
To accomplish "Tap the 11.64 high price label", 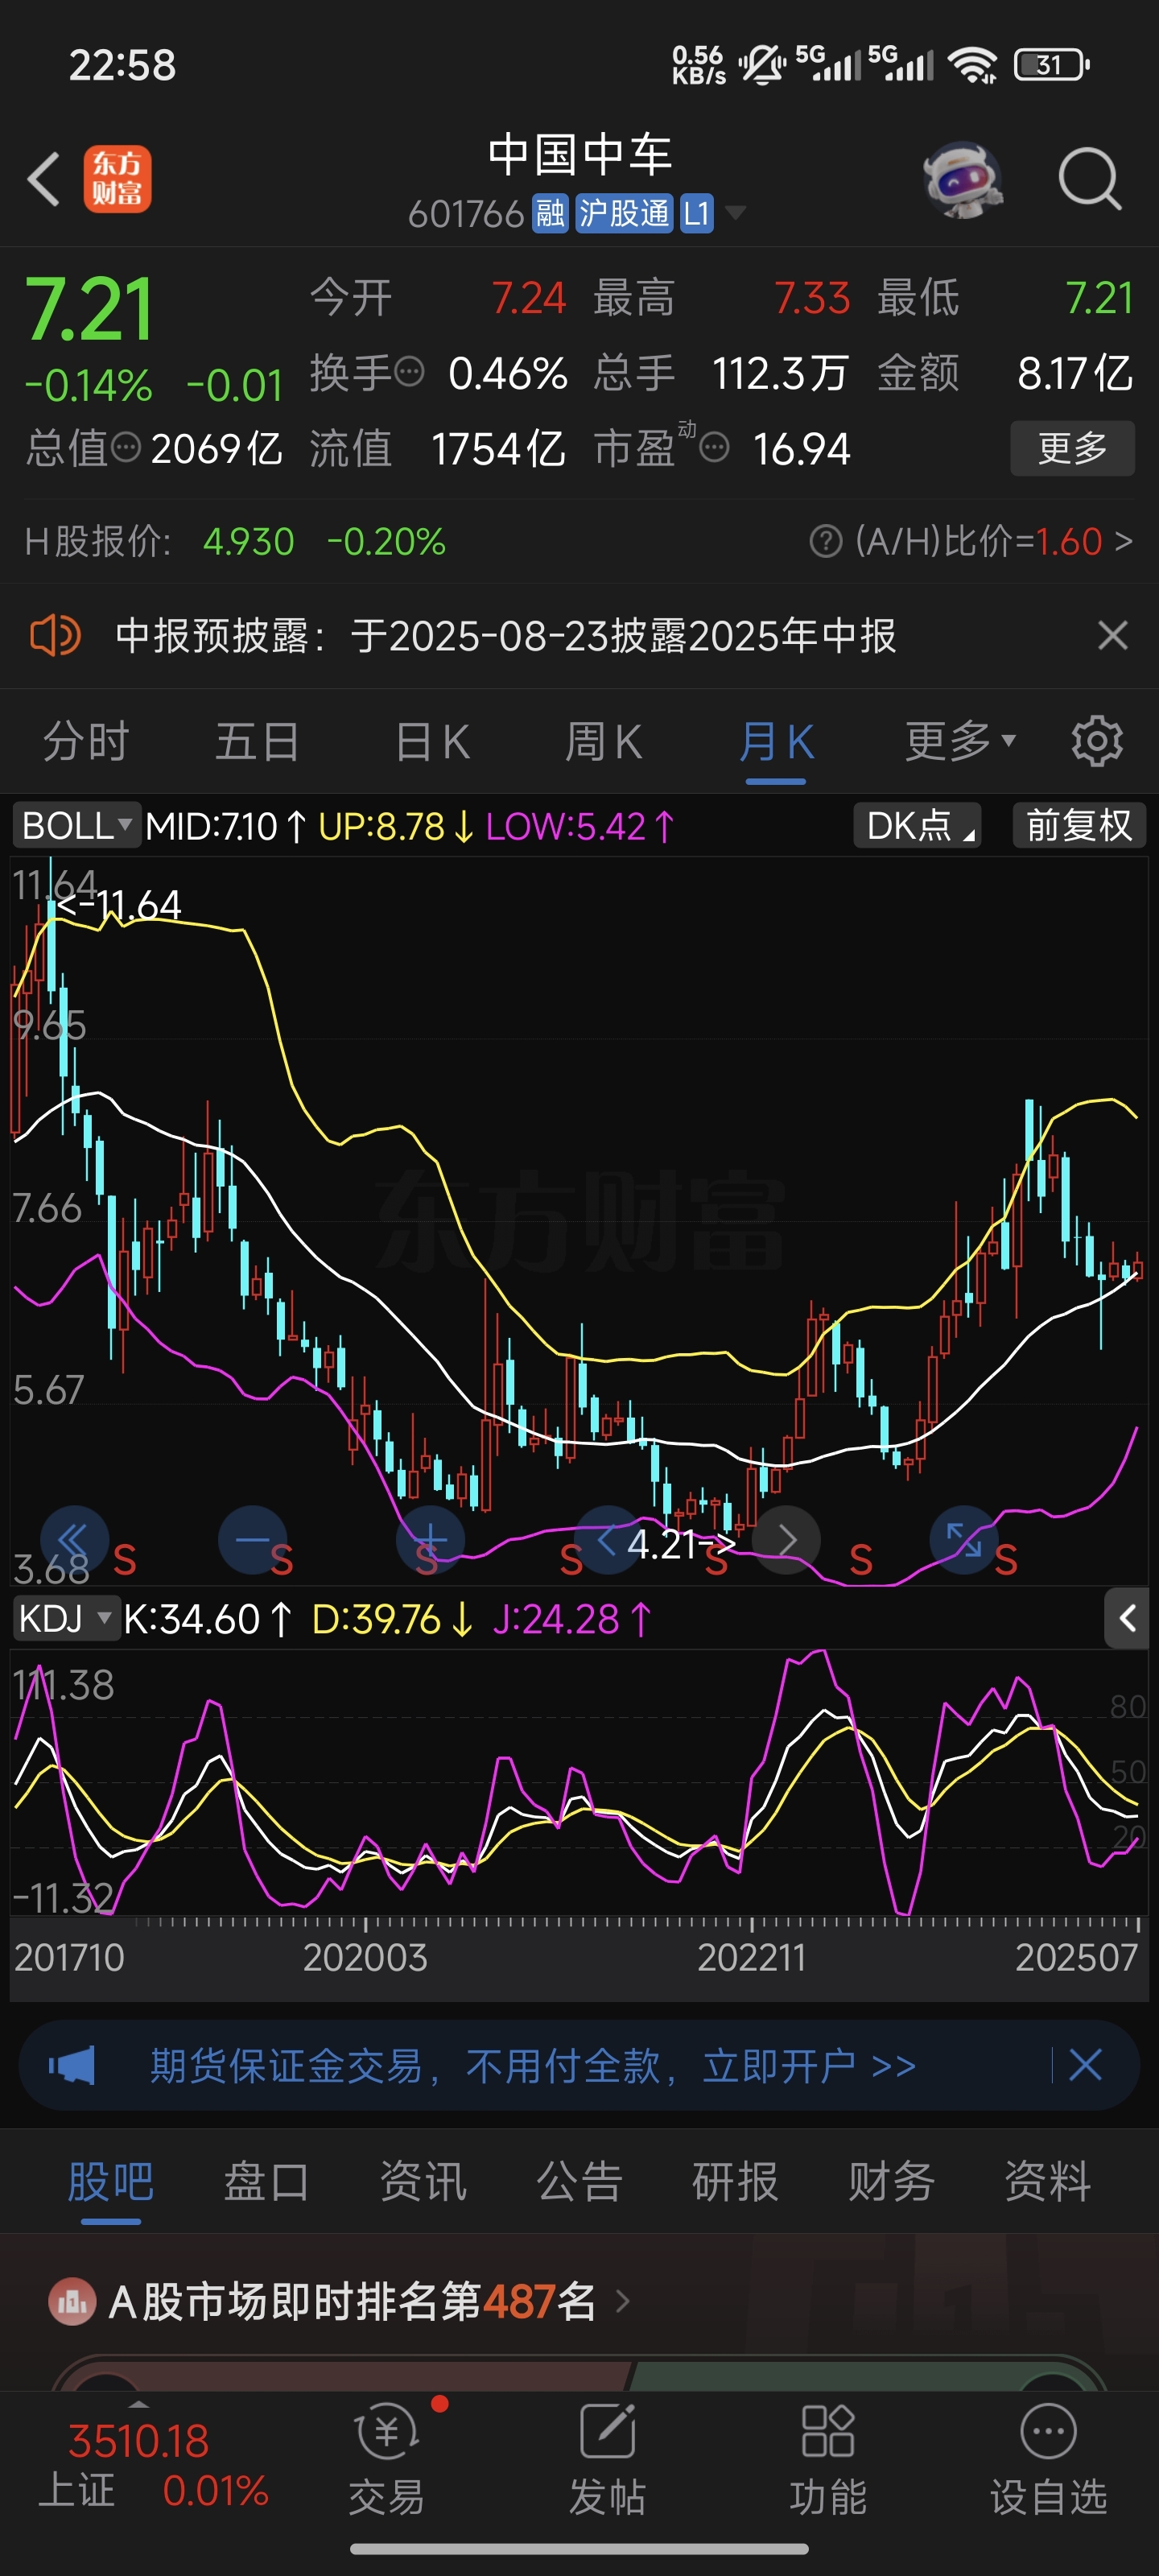I will pyautogui.click(x=119, y=904).
